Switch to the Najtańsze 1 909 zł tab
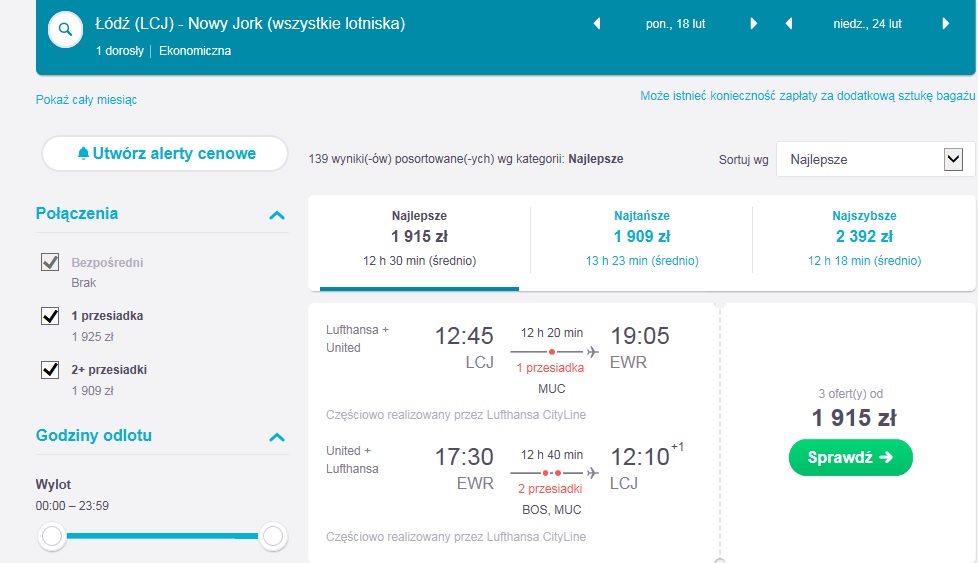978x563 pixels. [642, 242]
